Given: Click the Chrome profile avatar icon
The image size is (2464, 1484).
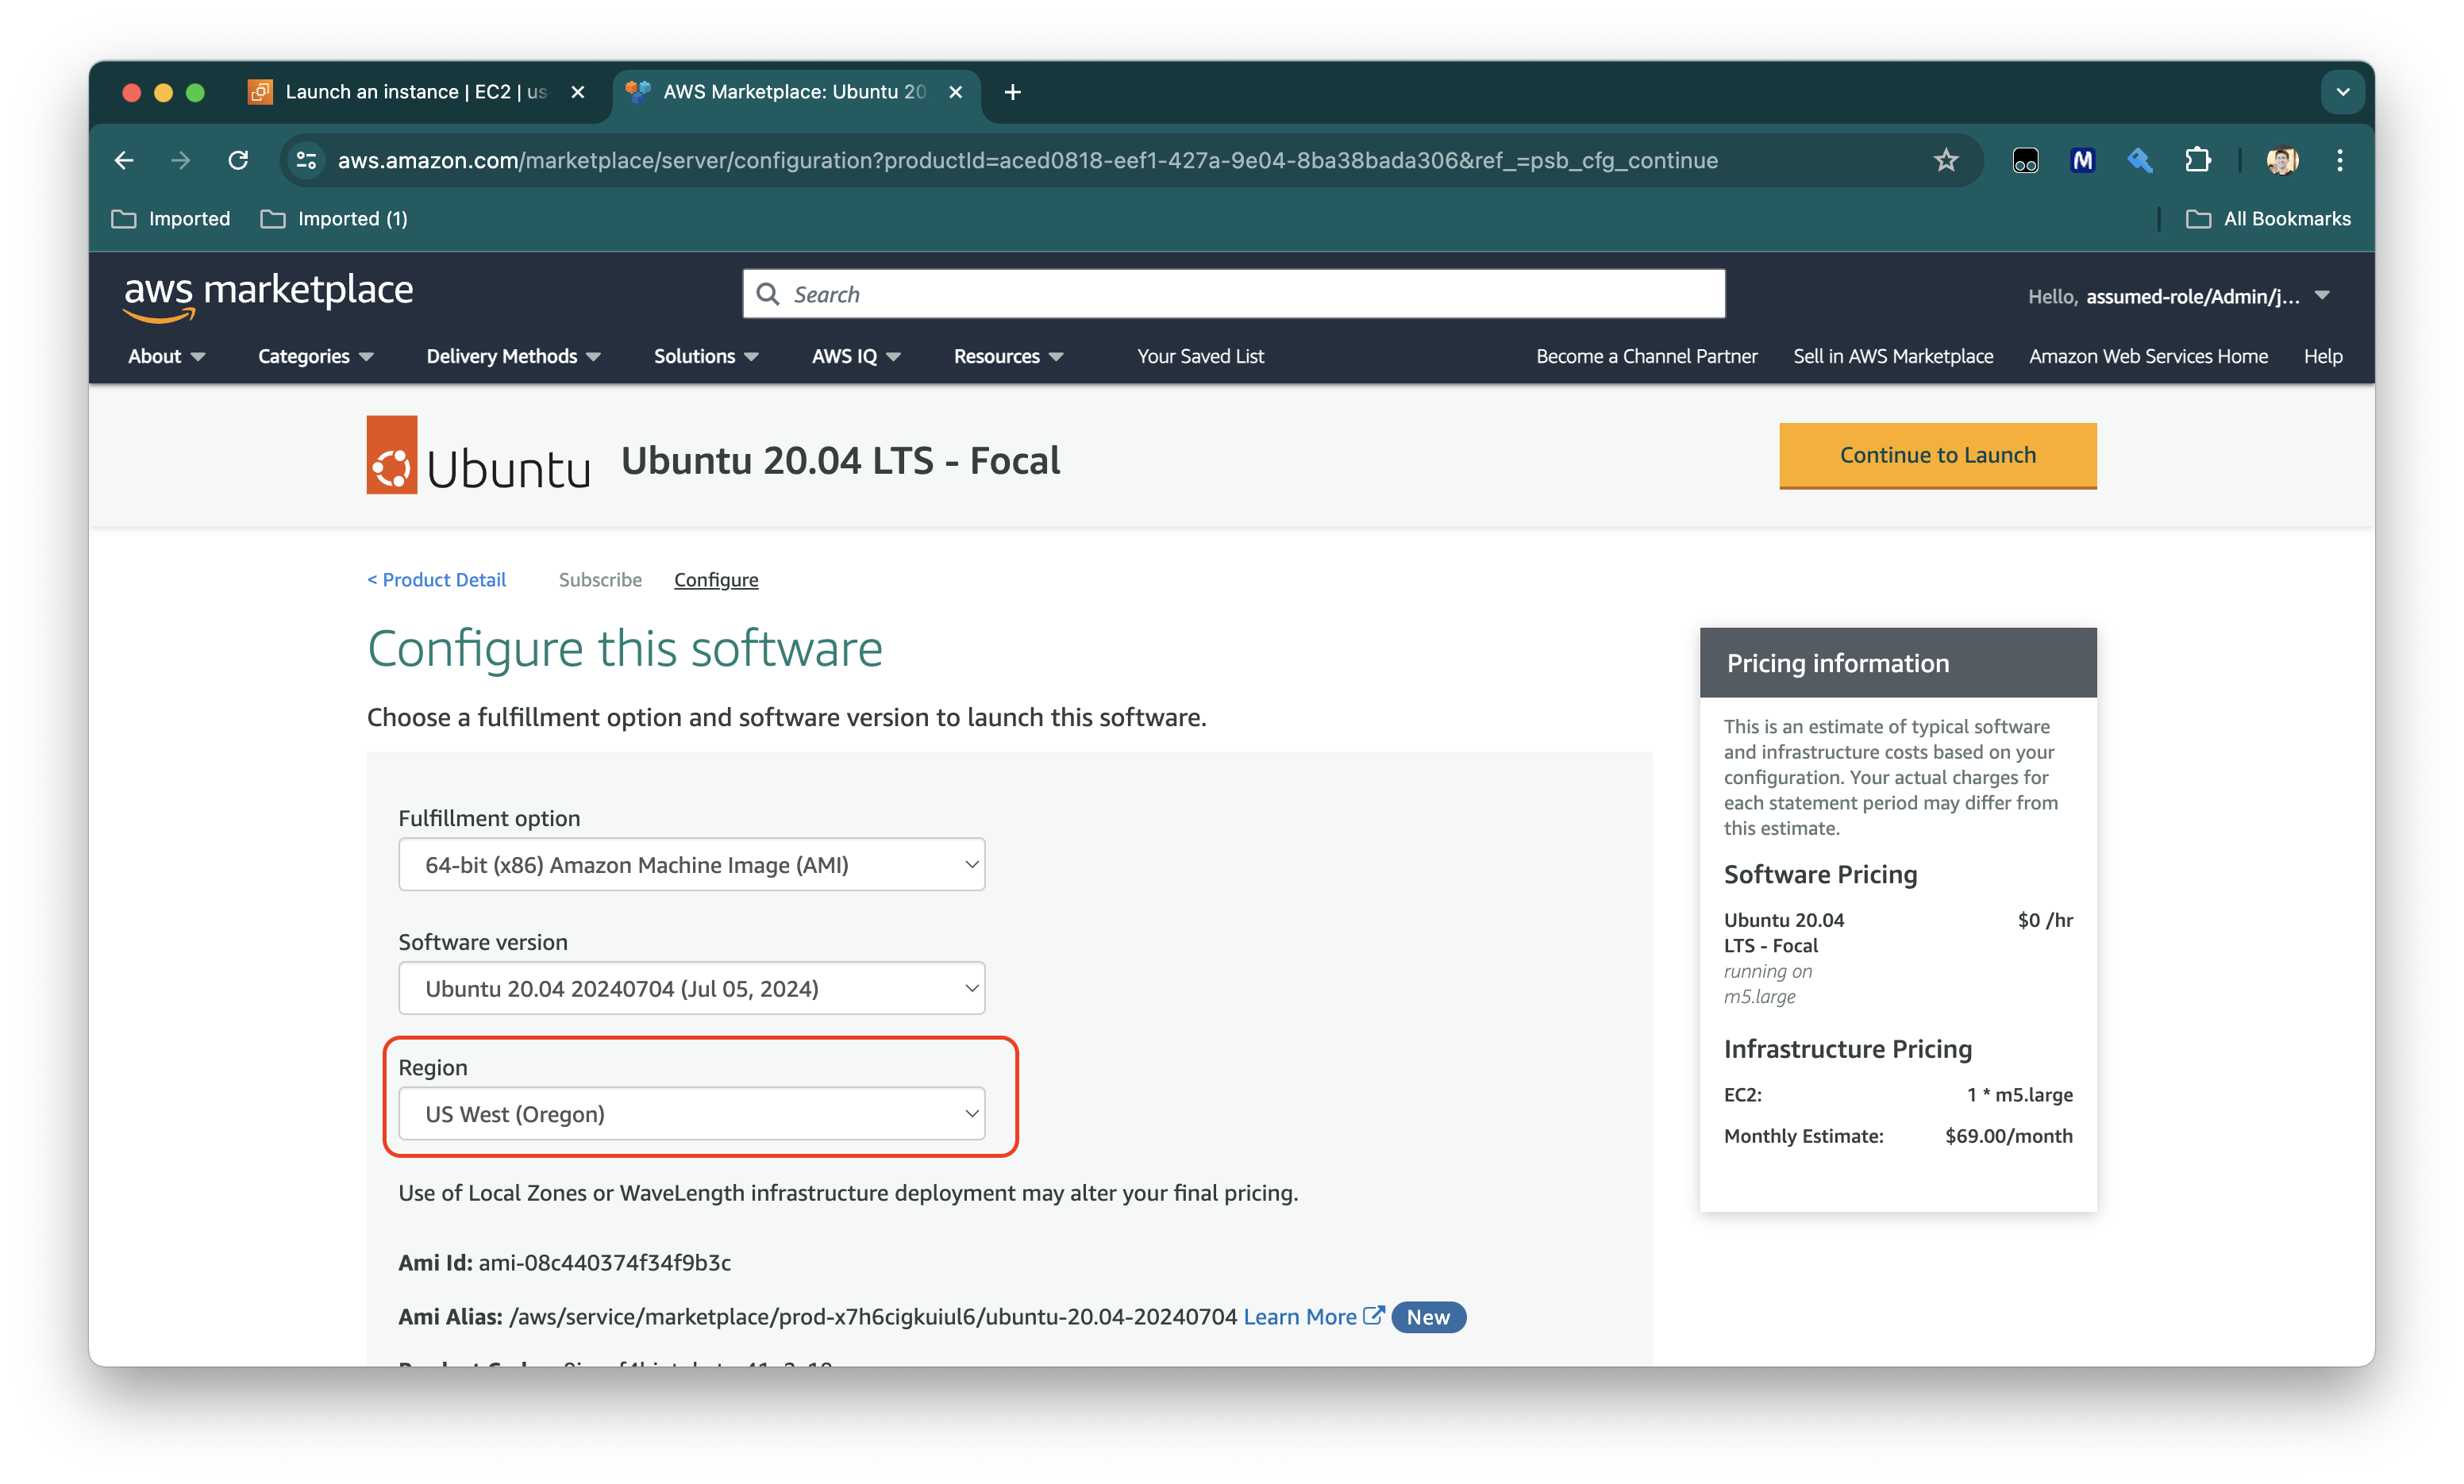Looking at the screenshot, I should tap(2282, 160).
